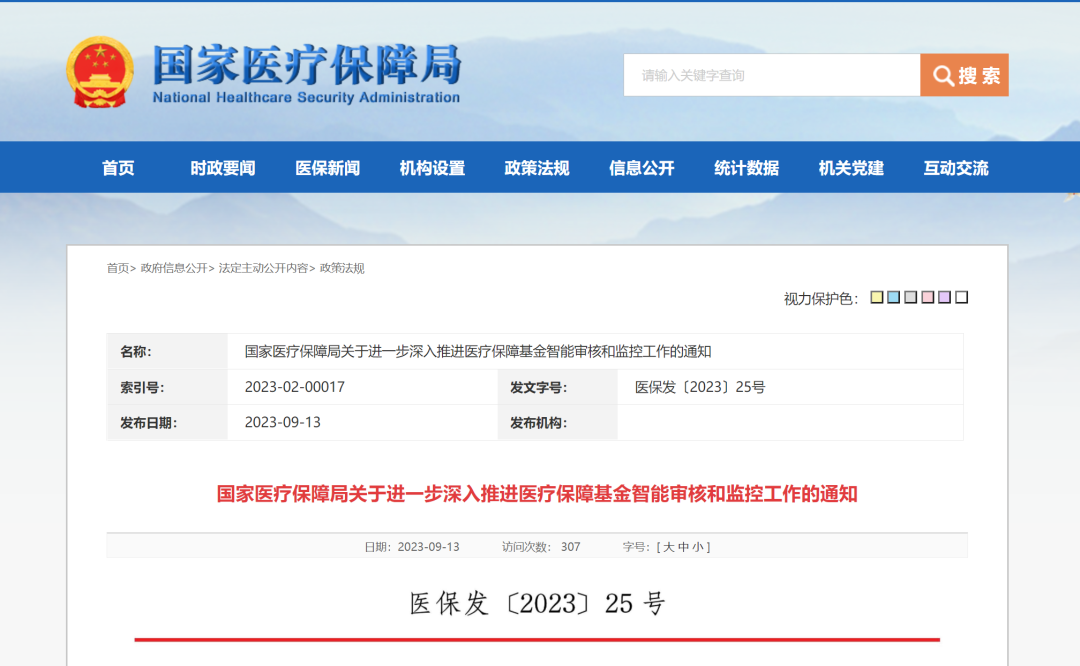Click the 日期: 2023-09-13 text under the title
Screen dimensions: 1080x666
[412, 547]
